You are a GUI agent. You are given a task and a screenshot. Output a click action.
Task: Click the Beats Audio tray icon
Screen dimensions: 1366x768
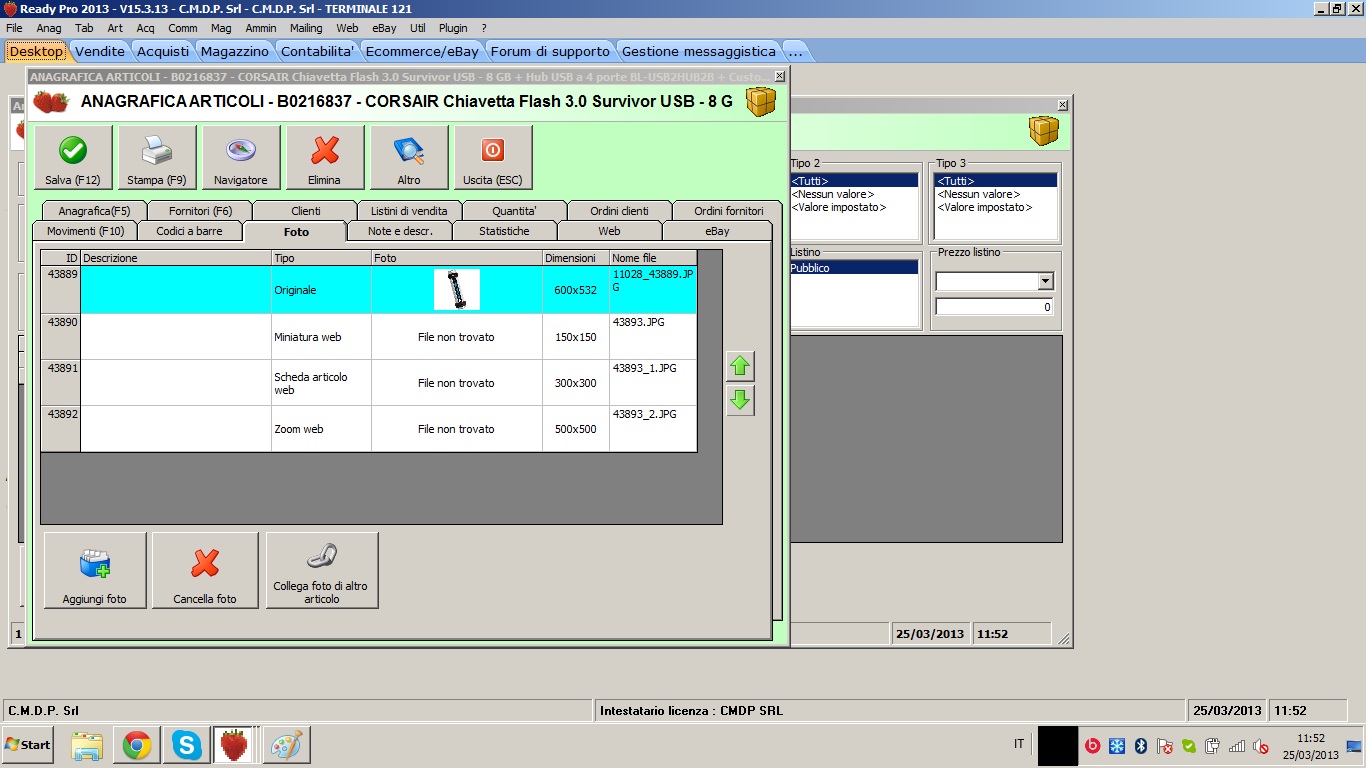(x=1092, y=745)
